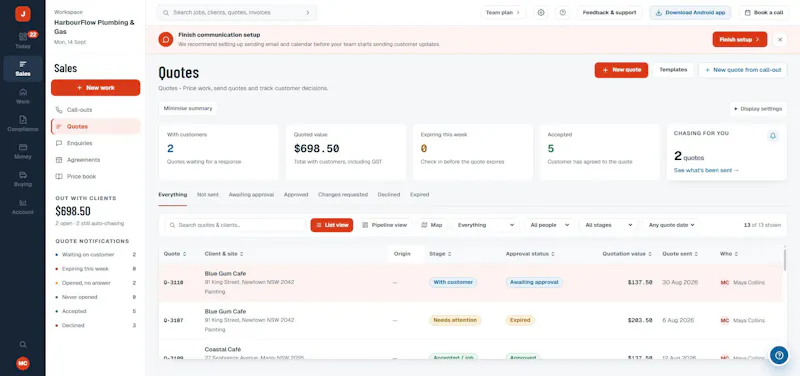The height and width of the screenshot is (376, 800).
Task: Open the Today icon in the sidebar
Action: click(x=22, y=41)
